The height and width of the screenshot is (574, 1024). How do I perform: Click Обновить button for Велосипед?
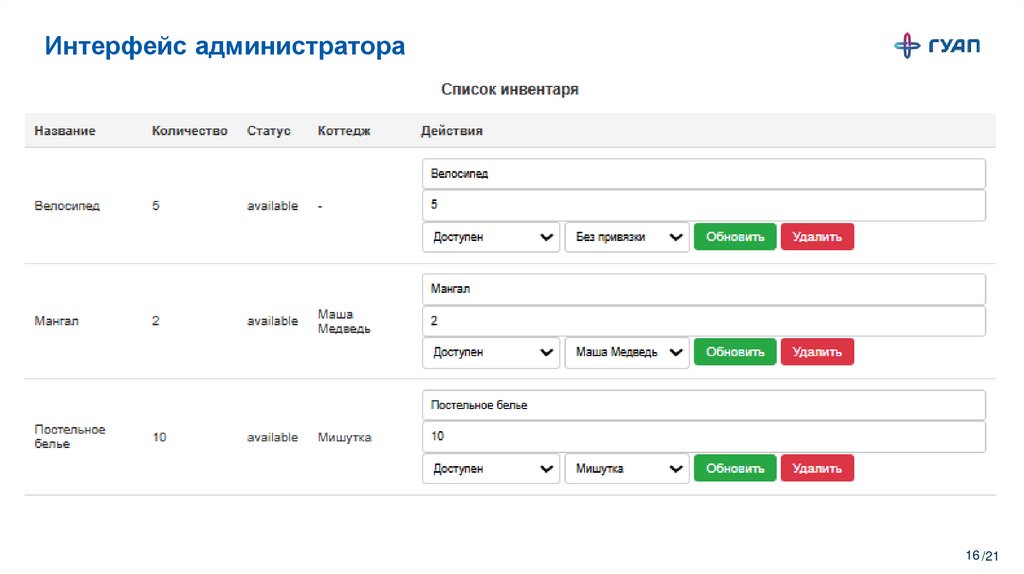735,237
